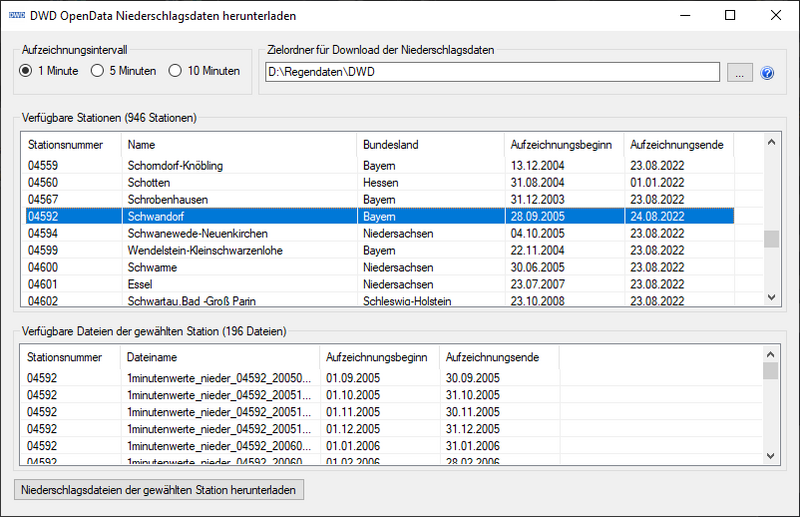This screenshot has height=517, width=800.
Task: Click the files list scrollbar thumb
Action: (770, 371)
